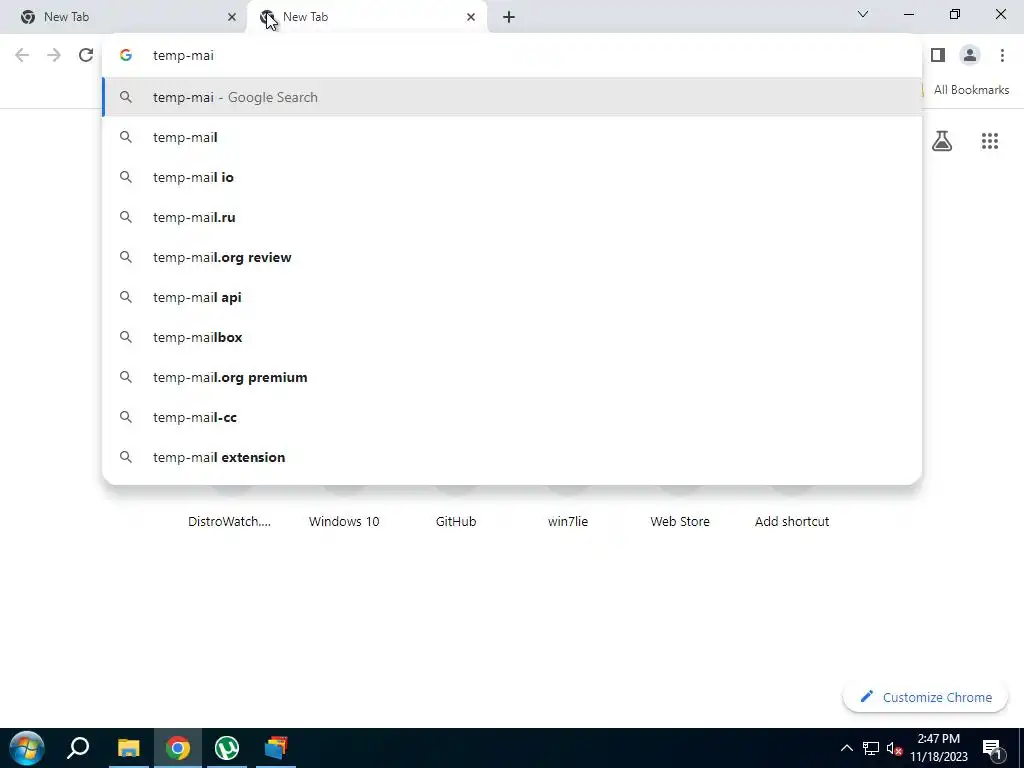Click Add shortcut

792,521
